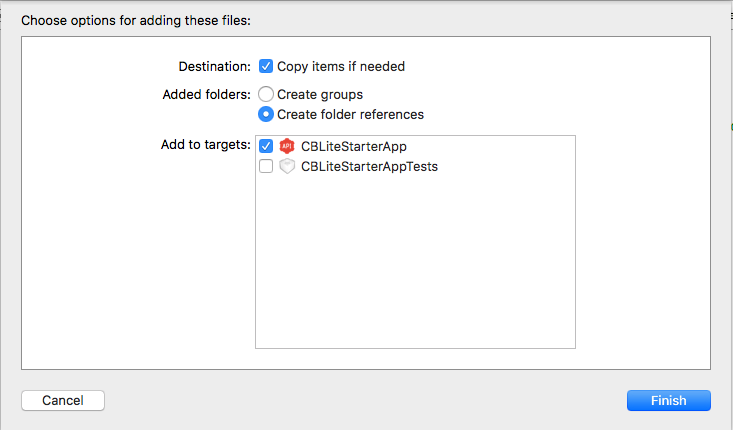Select the Create groups radio button
The image size is (733, 430).
click(x=266, y=94)
